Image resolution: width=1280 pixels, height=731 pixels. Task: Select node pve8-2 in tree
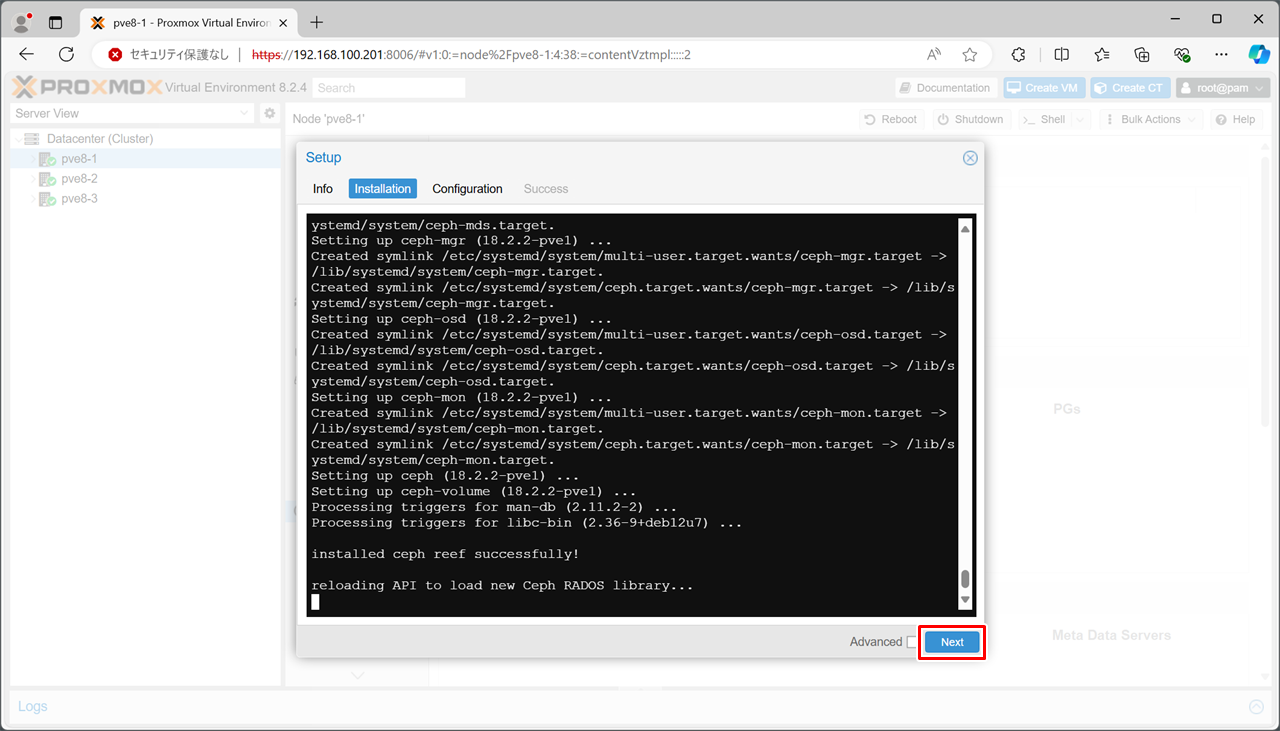click(79, 179)
